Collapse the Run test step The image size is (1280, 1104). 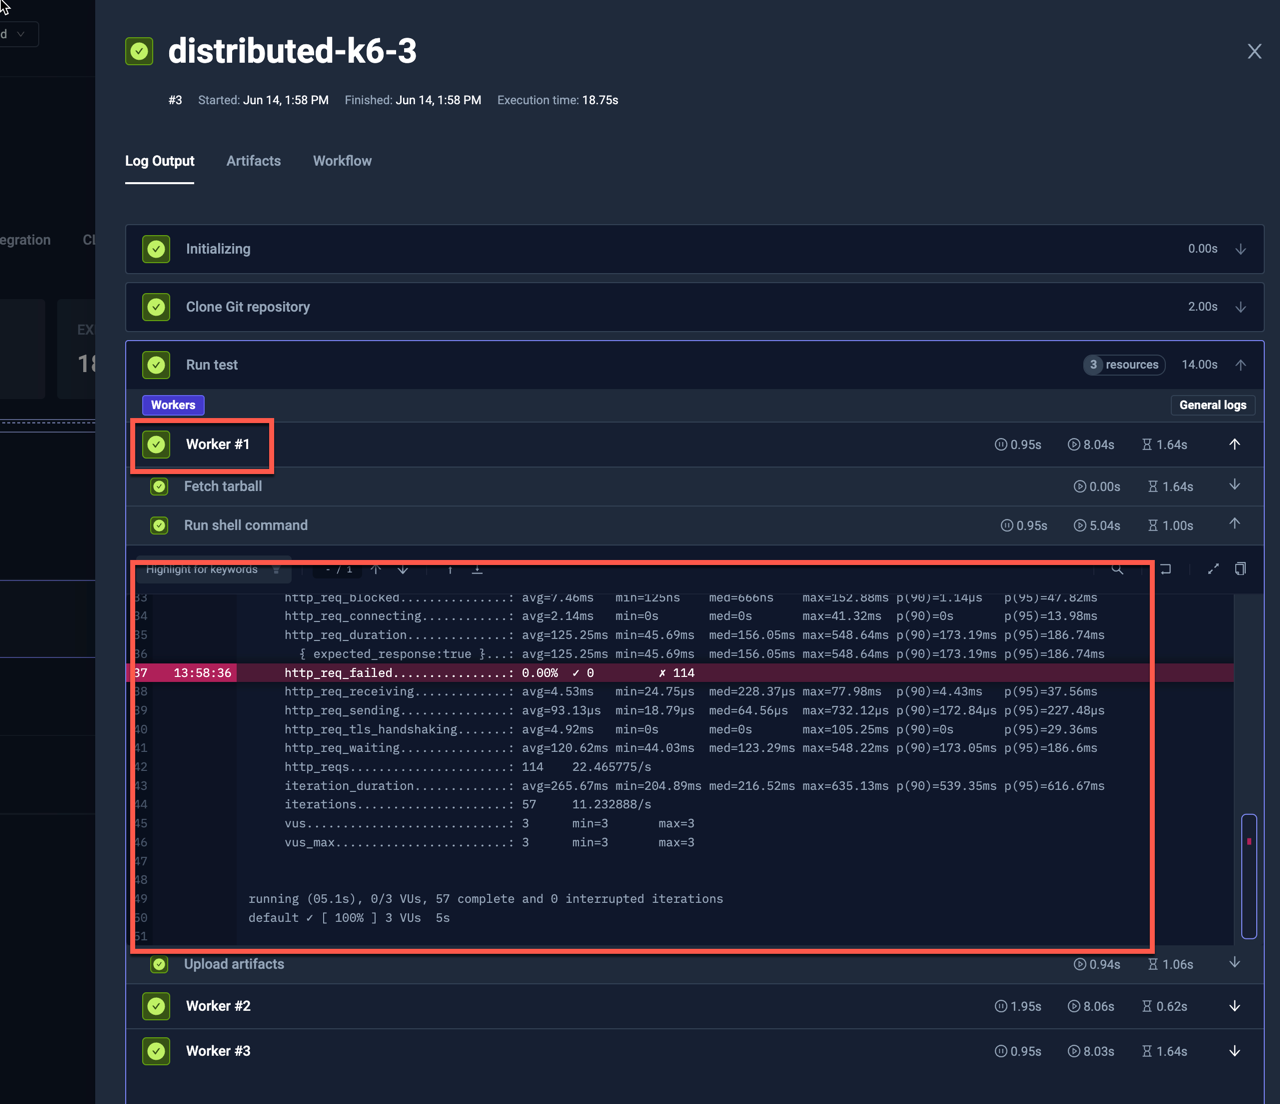[x=1240, y=364]
